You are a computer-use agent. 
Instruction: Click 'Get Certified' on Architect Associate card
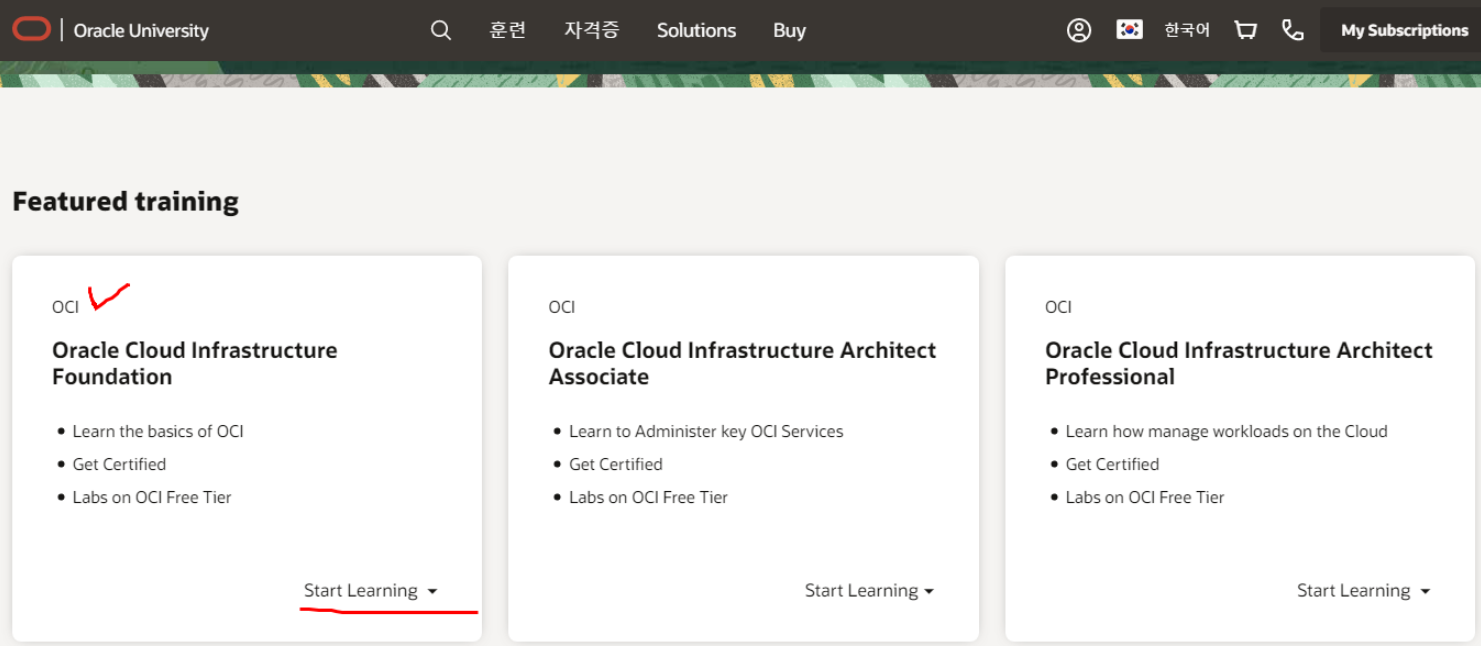point(616,464)
